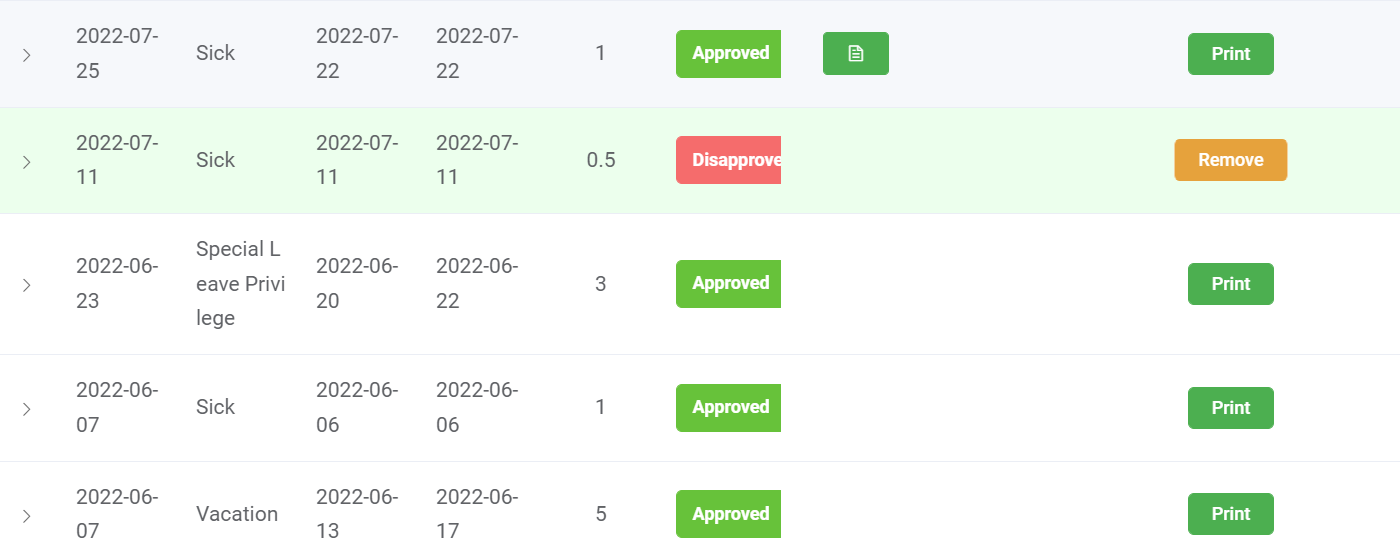Click Approved badge on Special Leave Privilege row
The image size is (1400, 560).
tap(729, 284)
